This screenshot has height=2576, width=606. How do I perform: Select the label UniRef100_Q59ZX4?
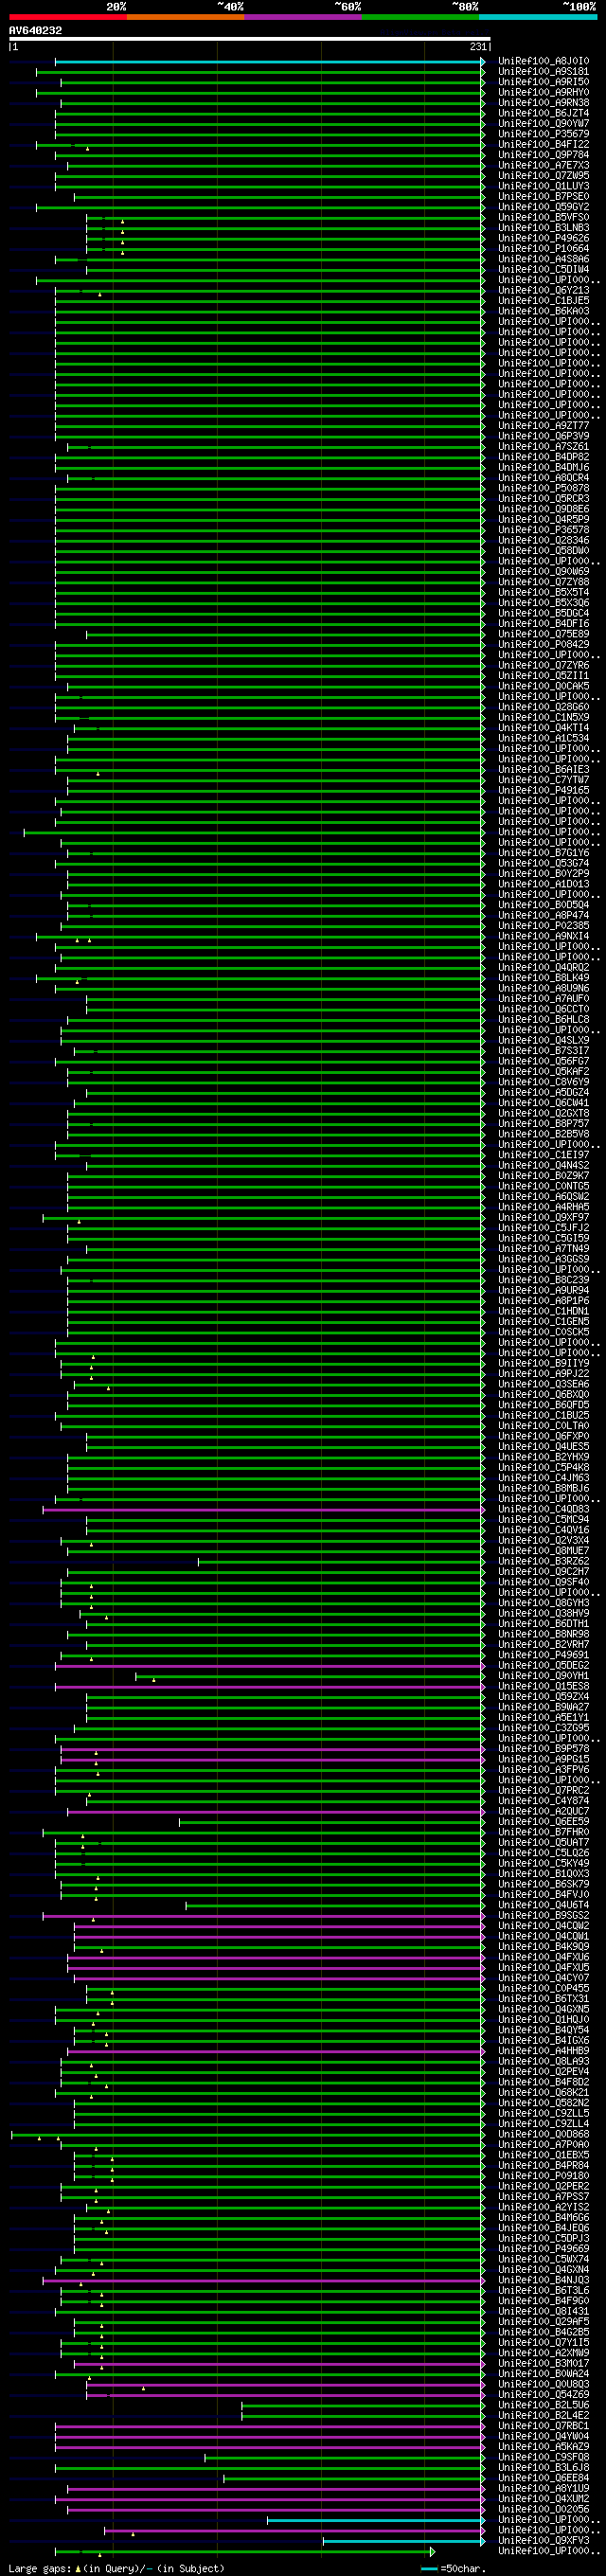point(544,1697)
